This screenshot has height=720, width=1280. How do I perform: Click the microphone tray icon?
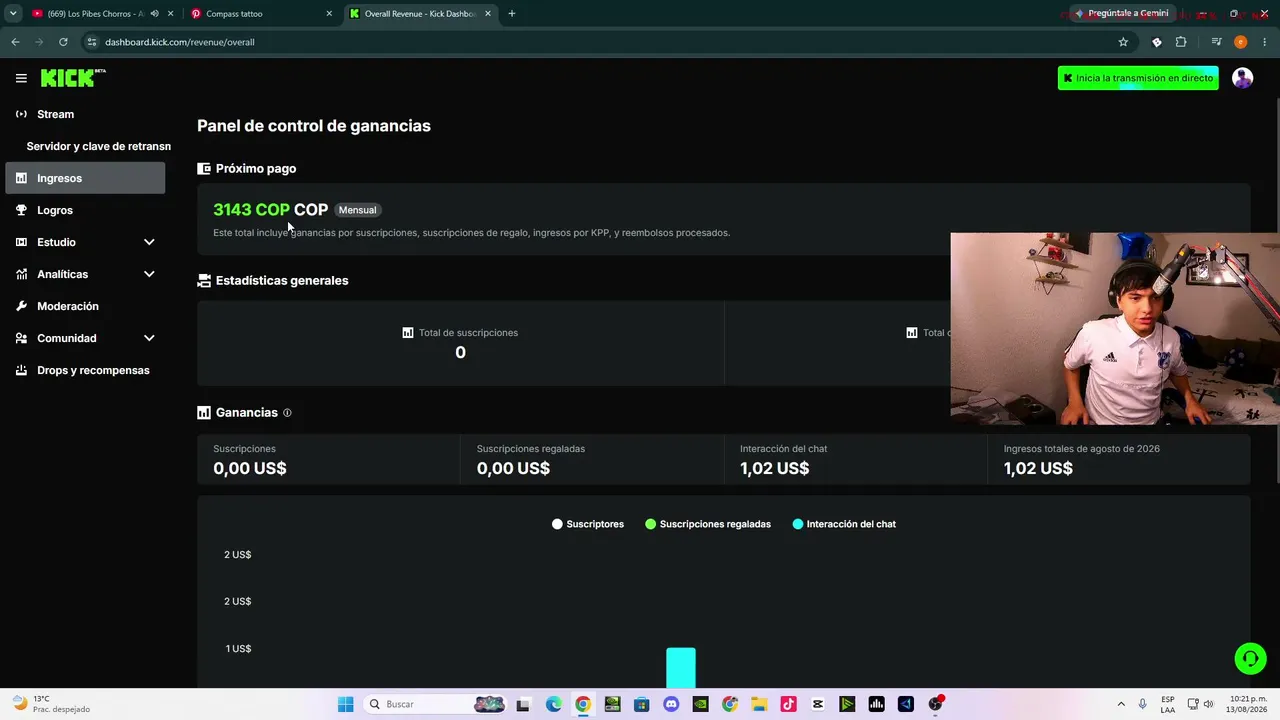tap(1143, 704)
